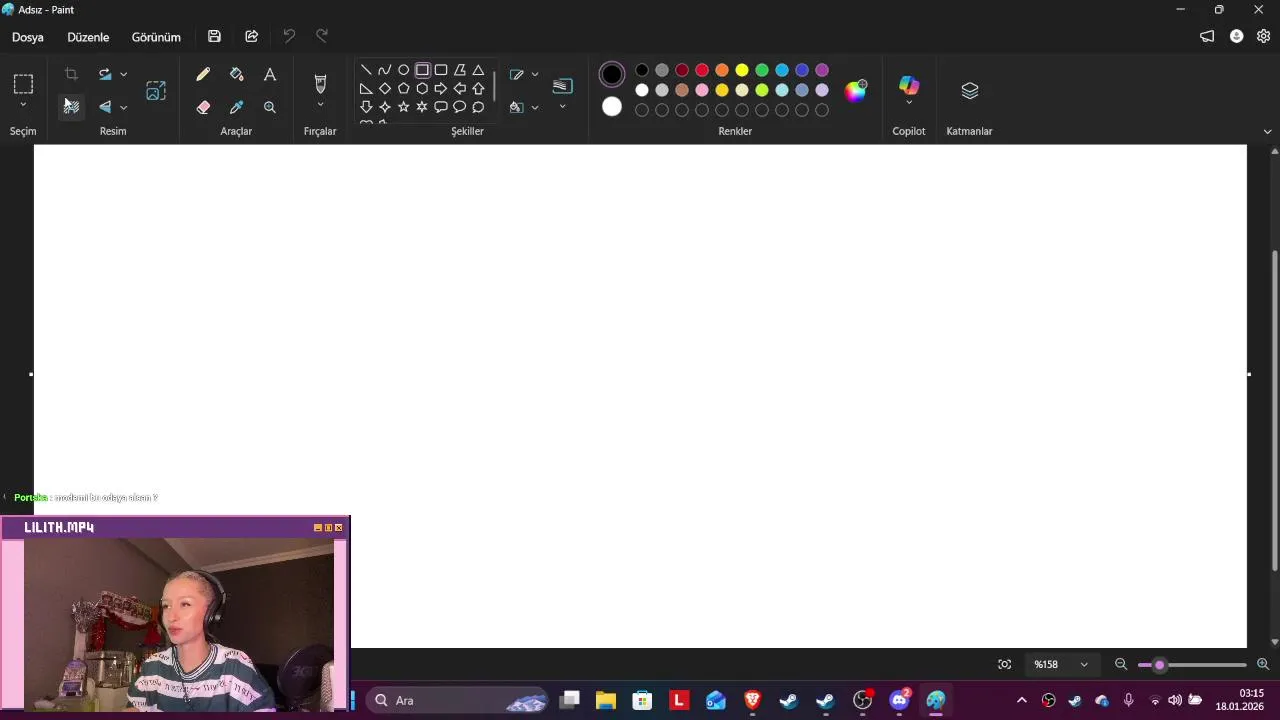Select the Eraser tool
The height and width of the screenshot is (720, 1280).
[203, 107]
